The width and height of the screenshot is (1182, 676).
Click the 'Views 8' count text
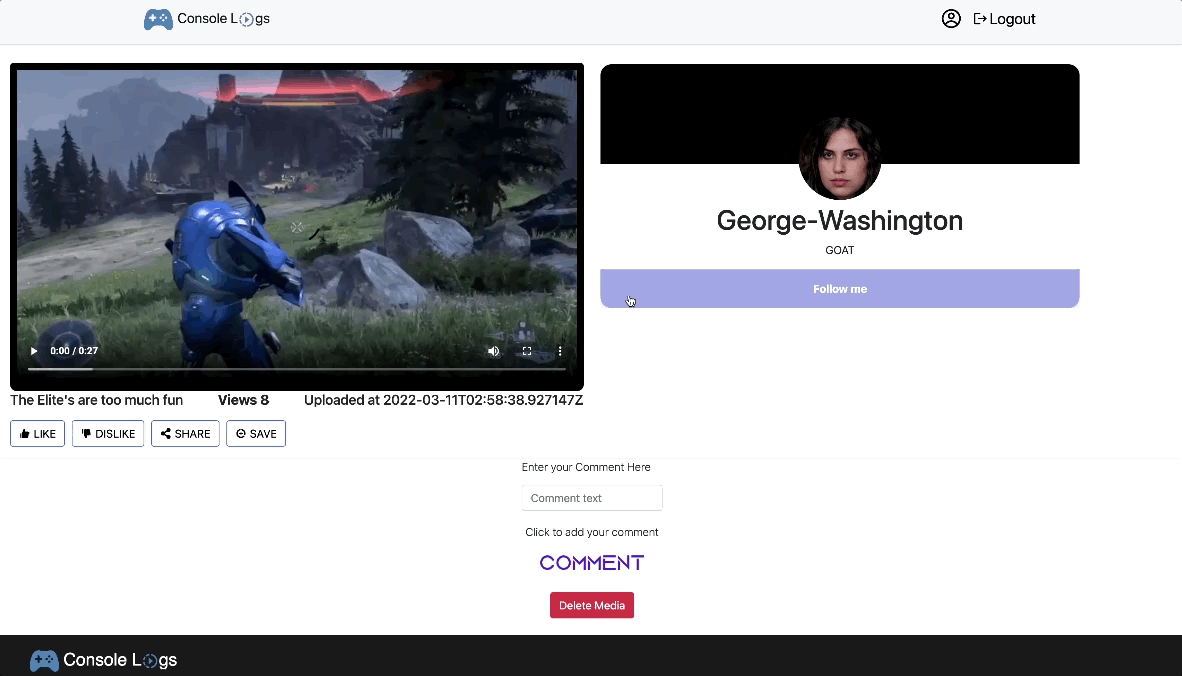point(243,400)
